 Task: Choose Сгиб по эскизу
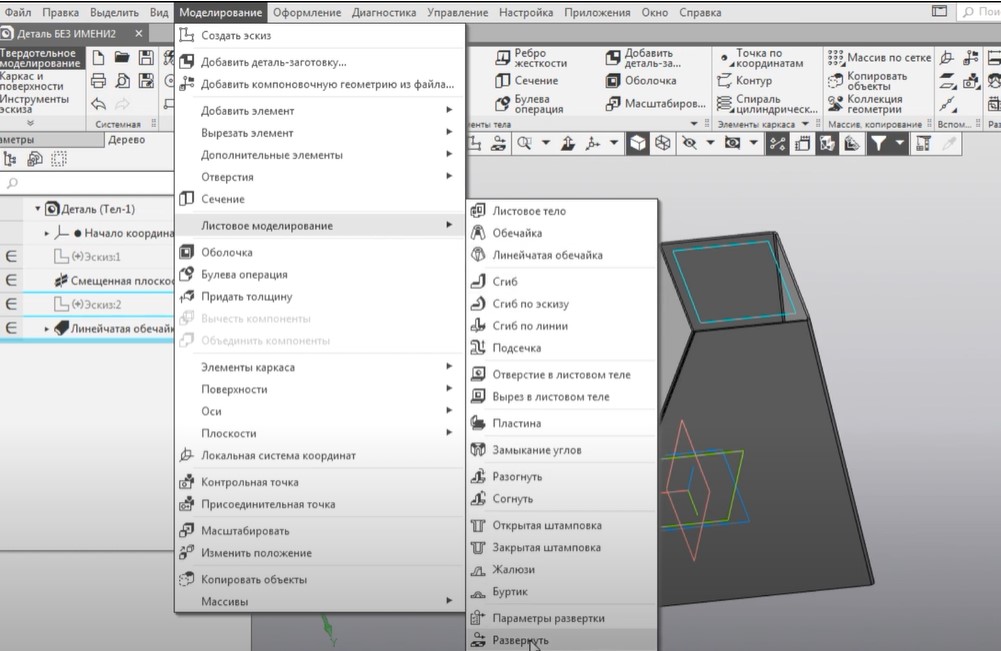pyautogui.click(x=562, y=304)
